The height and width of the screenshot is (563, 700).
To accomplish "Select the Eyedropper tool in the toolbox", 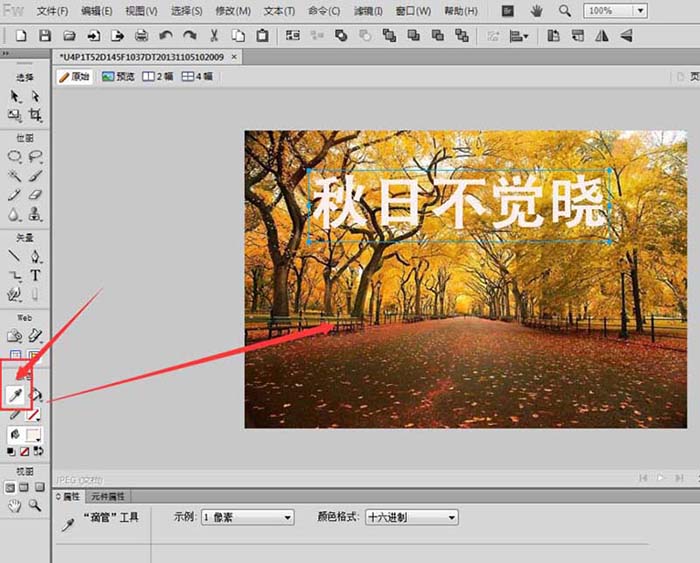I will [16, 396].
